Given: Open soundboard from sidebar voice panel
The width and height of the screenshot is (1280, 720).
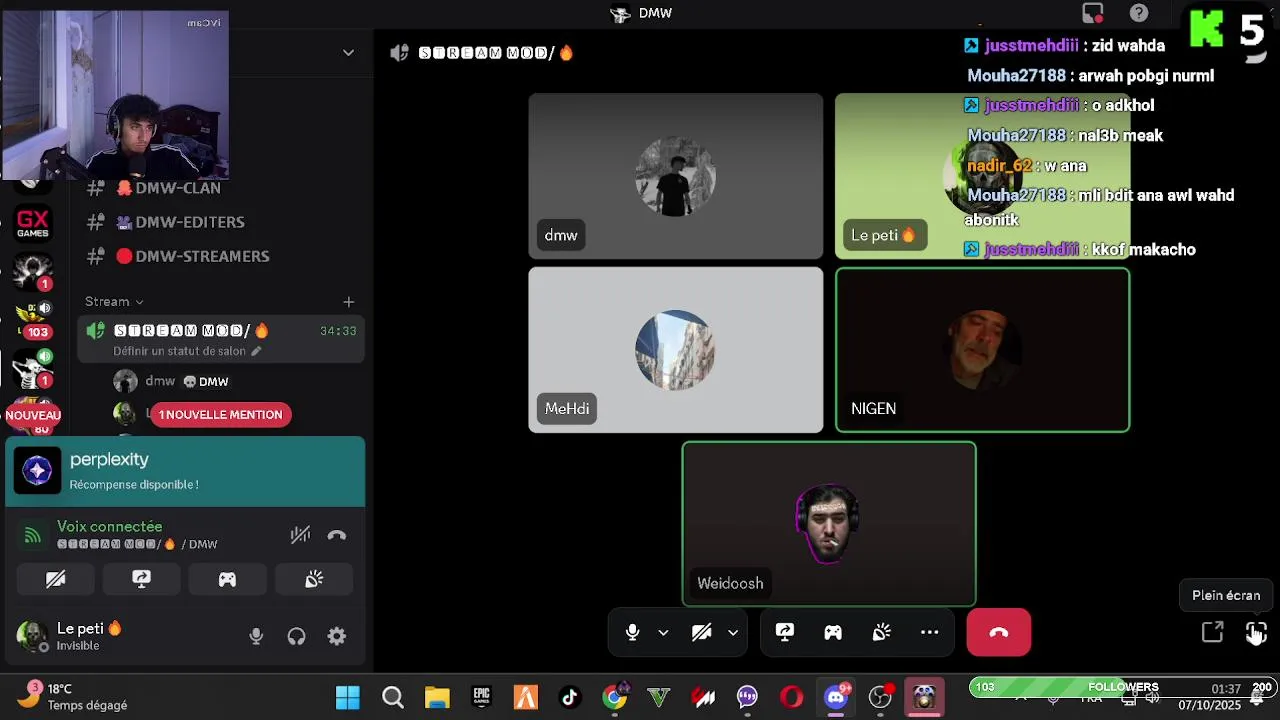Looking at the screenshot, I should point(314,579).
